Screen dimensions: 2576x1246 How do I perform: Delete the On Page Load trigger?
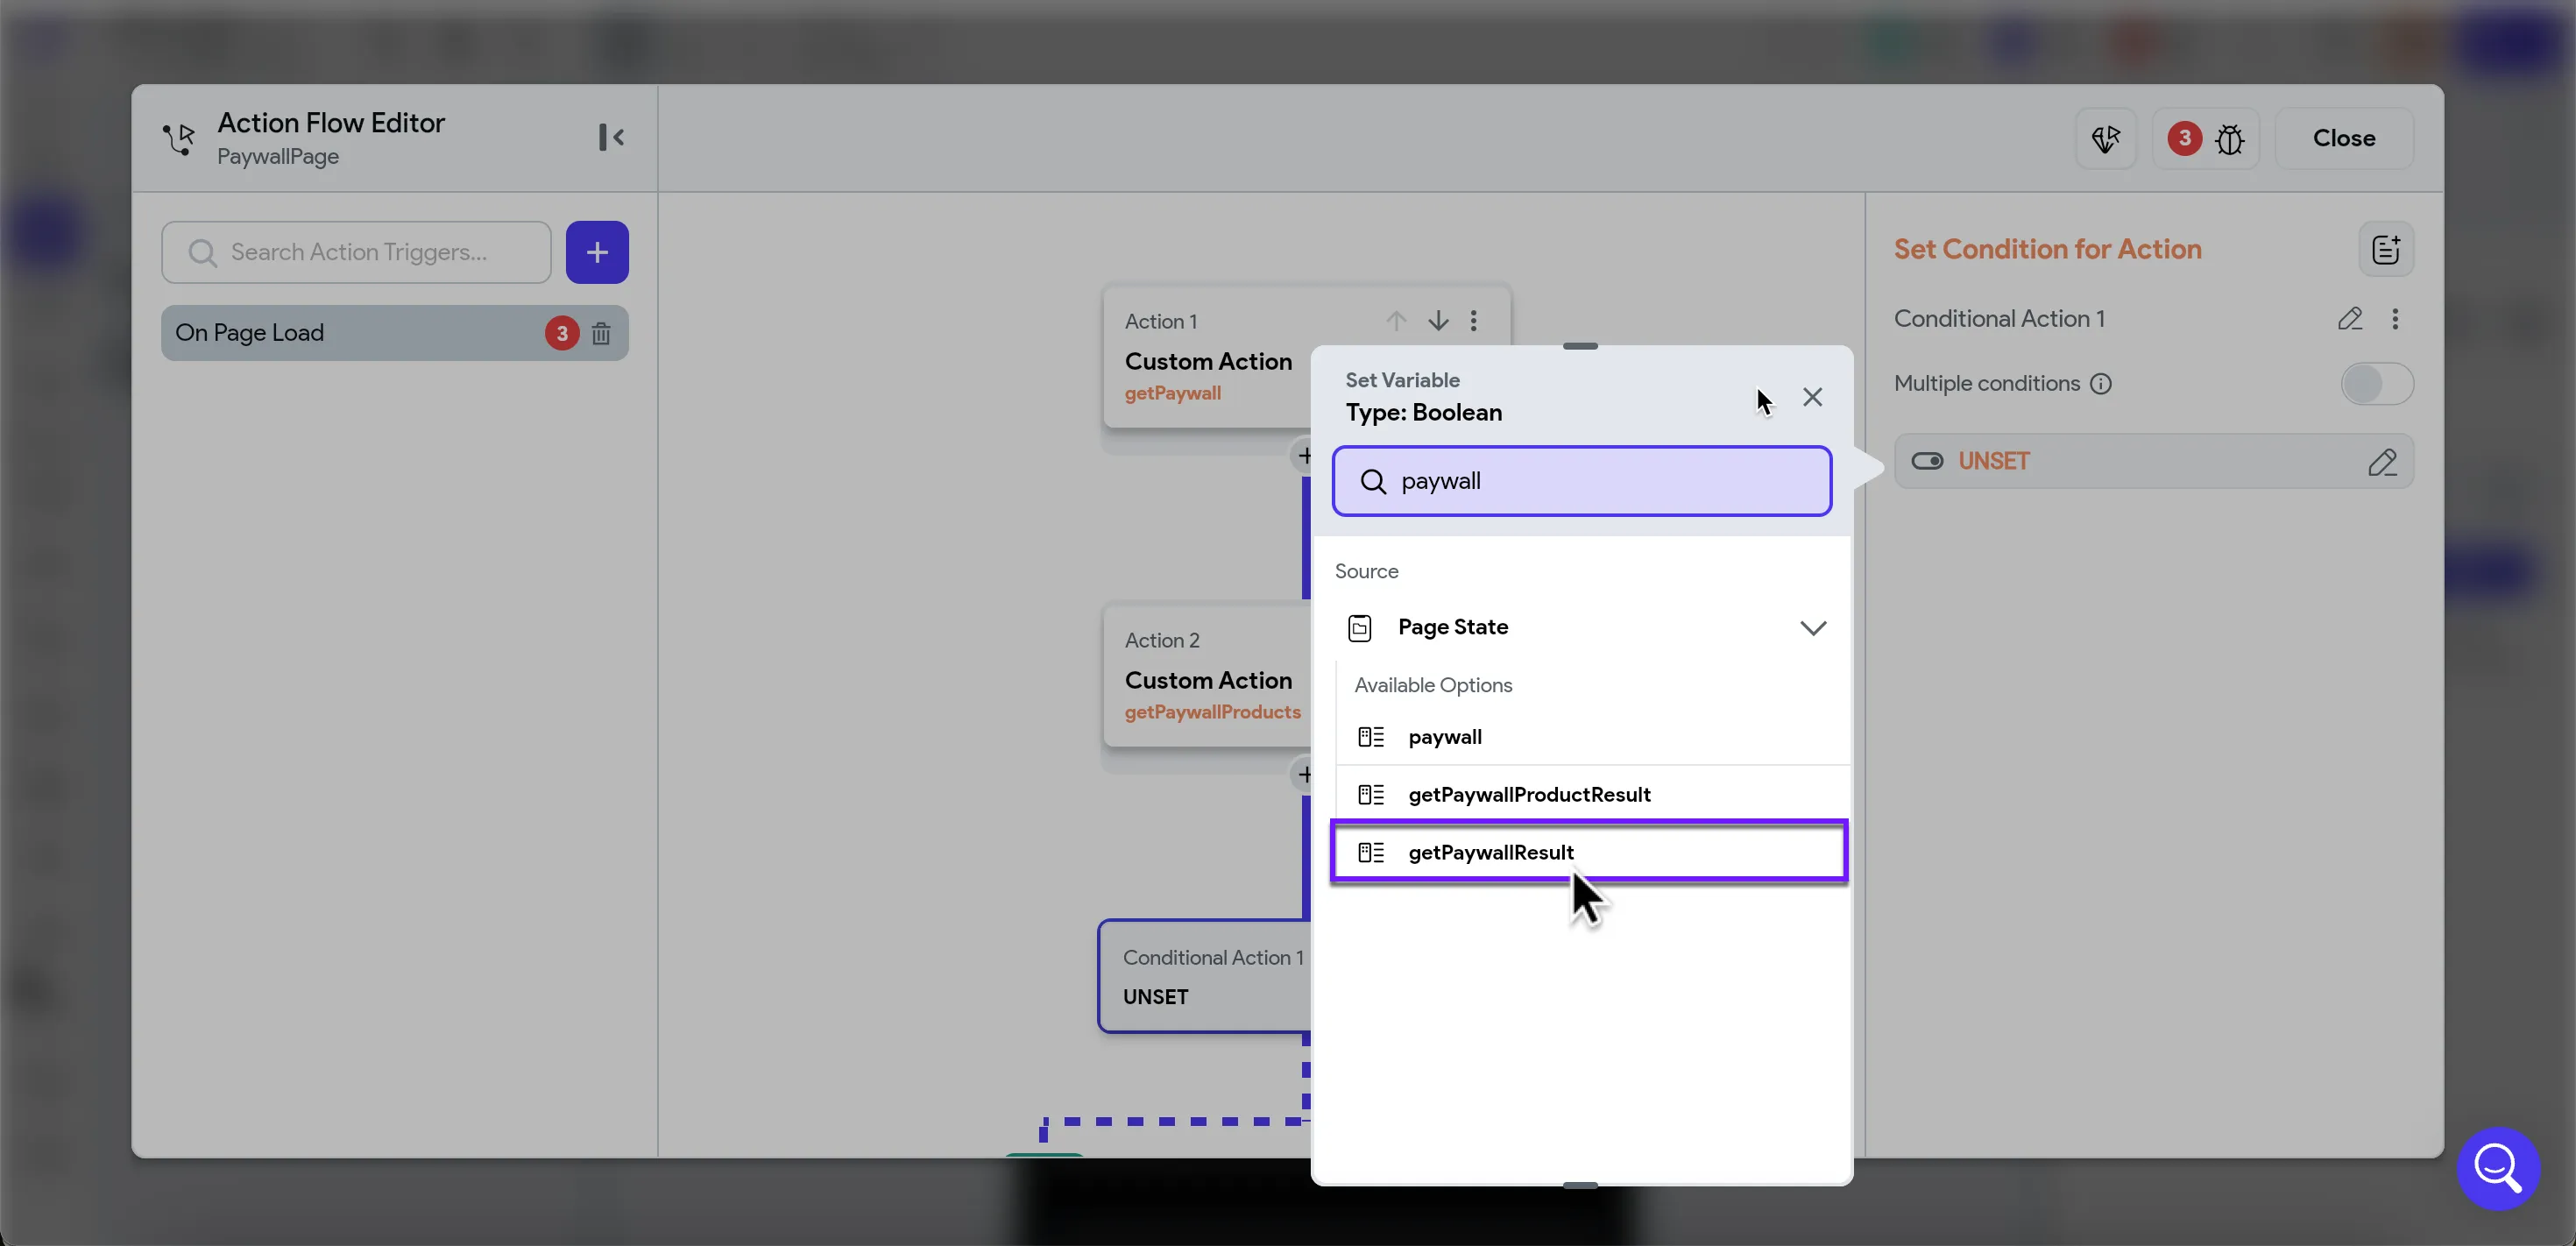pos(601,333)
